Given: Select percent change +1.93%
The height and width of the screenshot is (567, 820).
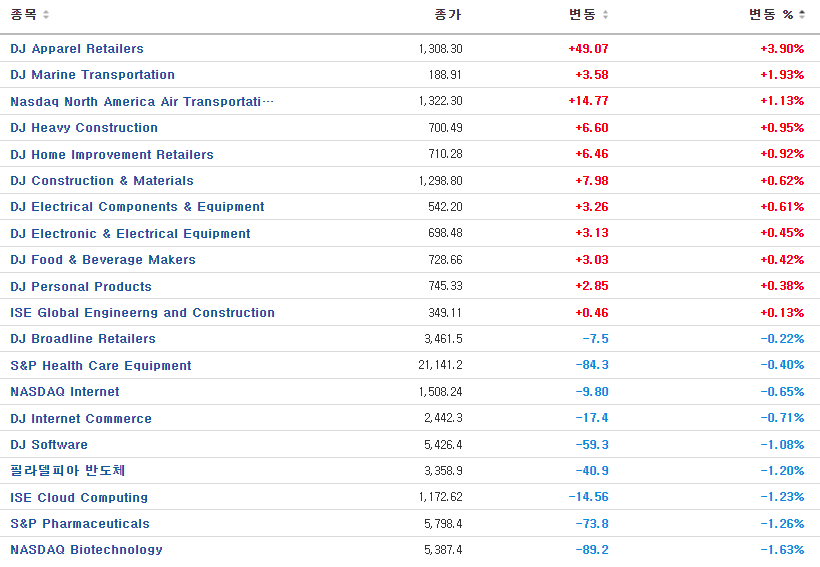Looking at the screenshot, I should (782, 75).
